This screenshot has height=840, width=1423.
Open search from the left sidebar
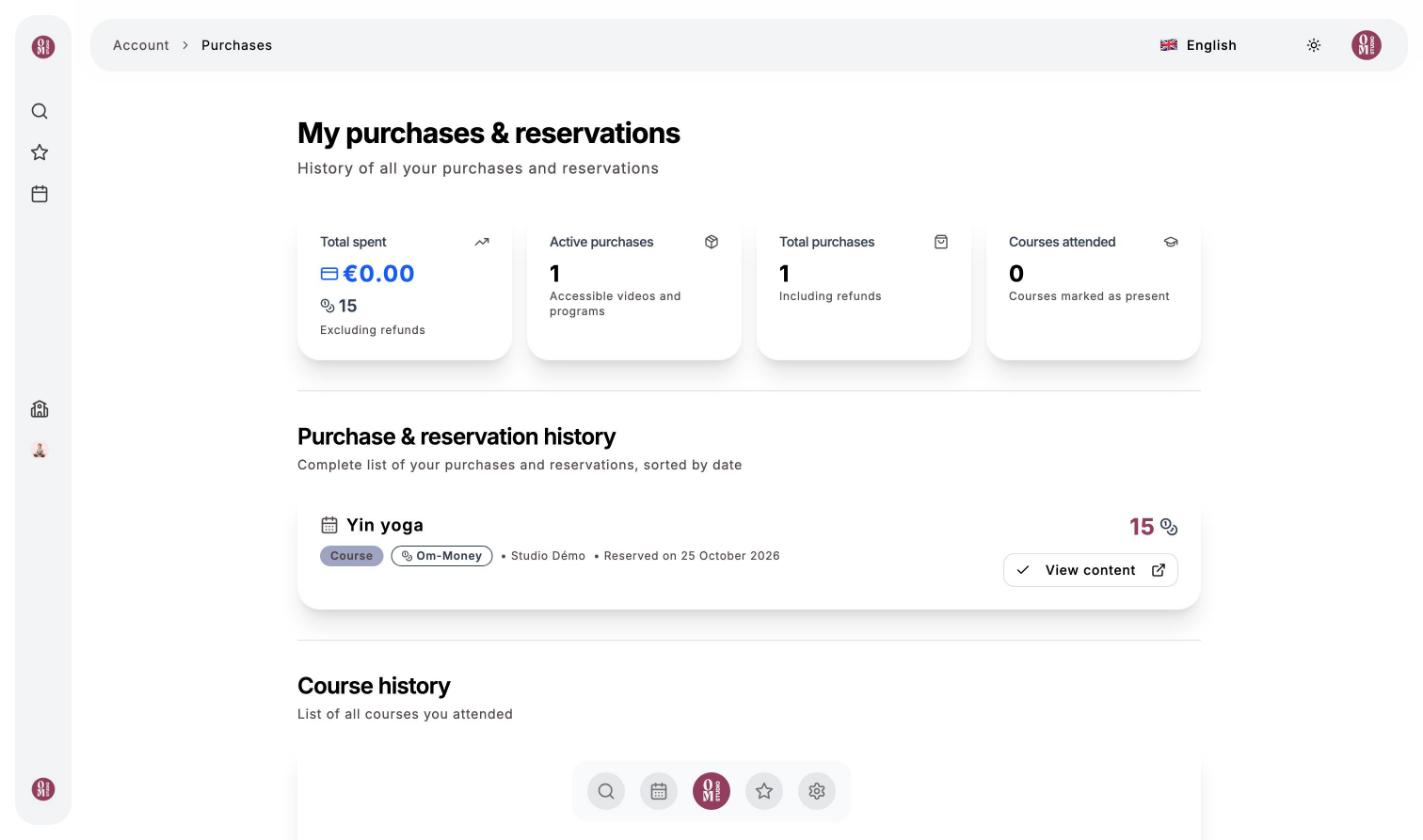[40, 111]
